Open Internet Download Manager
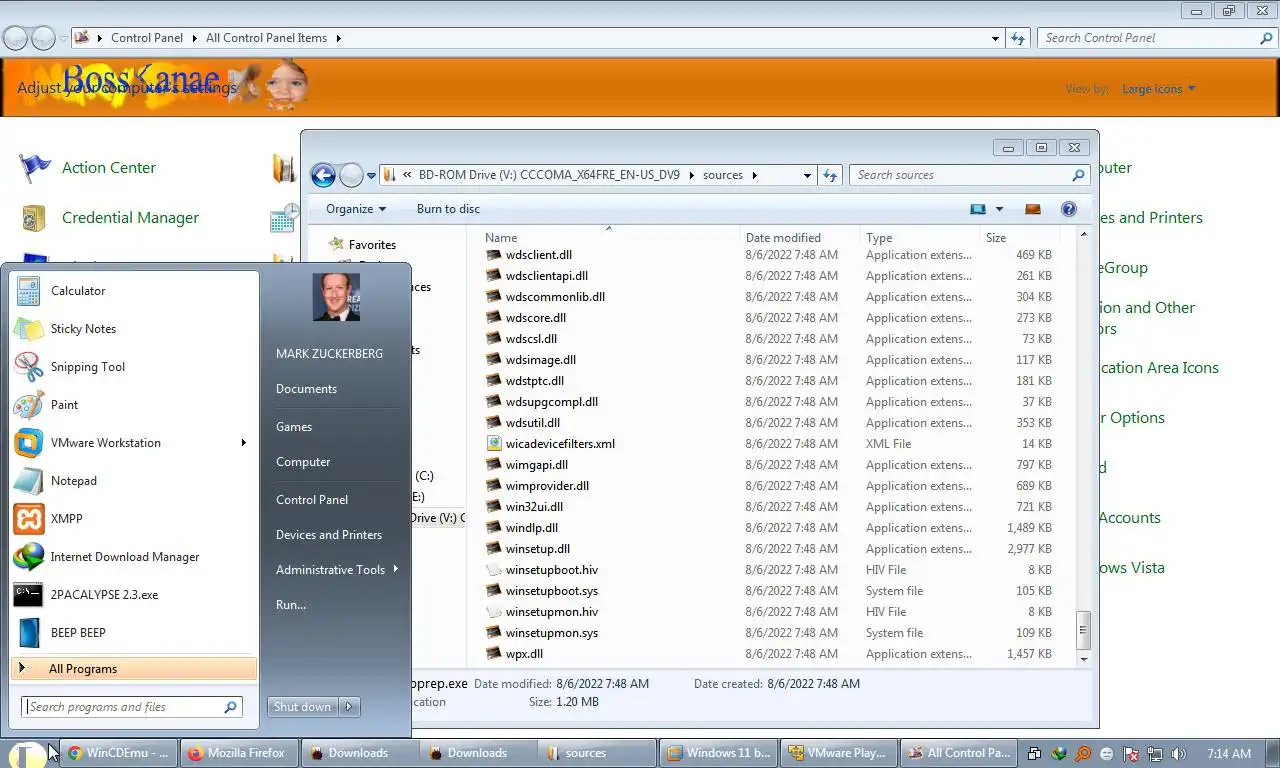Image resolution: width=1280 pixels, height=768 pixels. [x=134, y=557]
